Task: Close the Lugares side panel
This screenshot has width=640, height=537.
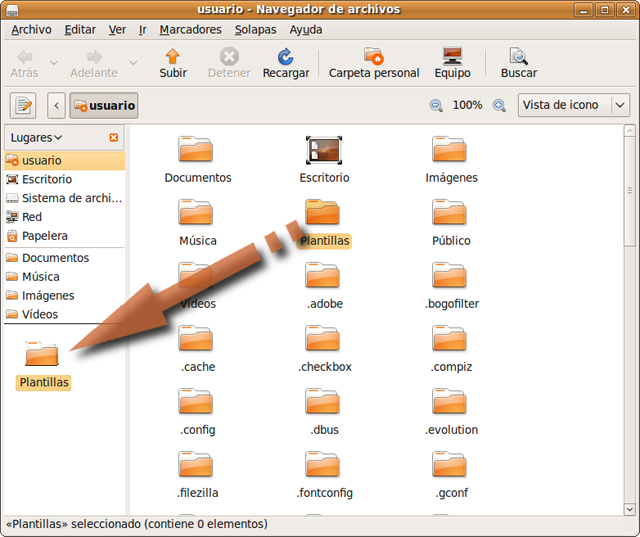Action: click(113, 137)
